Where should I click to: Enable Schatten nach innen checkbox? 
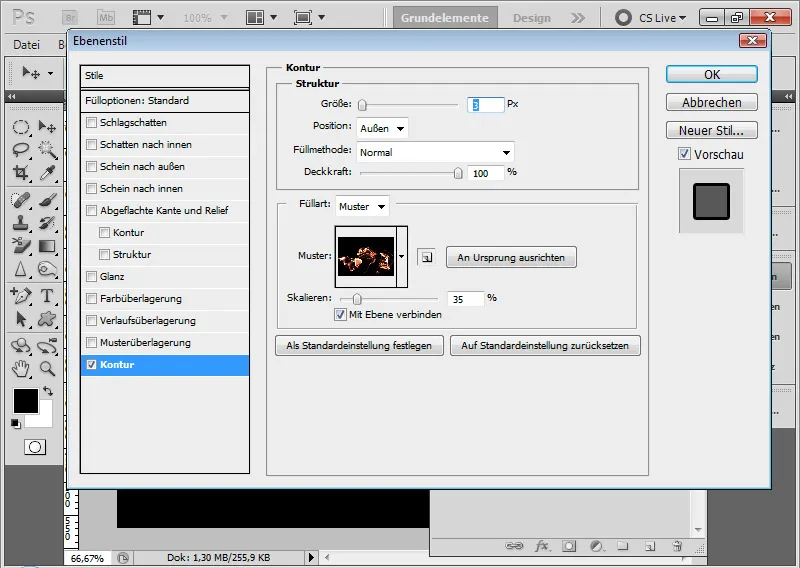click(91, 144)
